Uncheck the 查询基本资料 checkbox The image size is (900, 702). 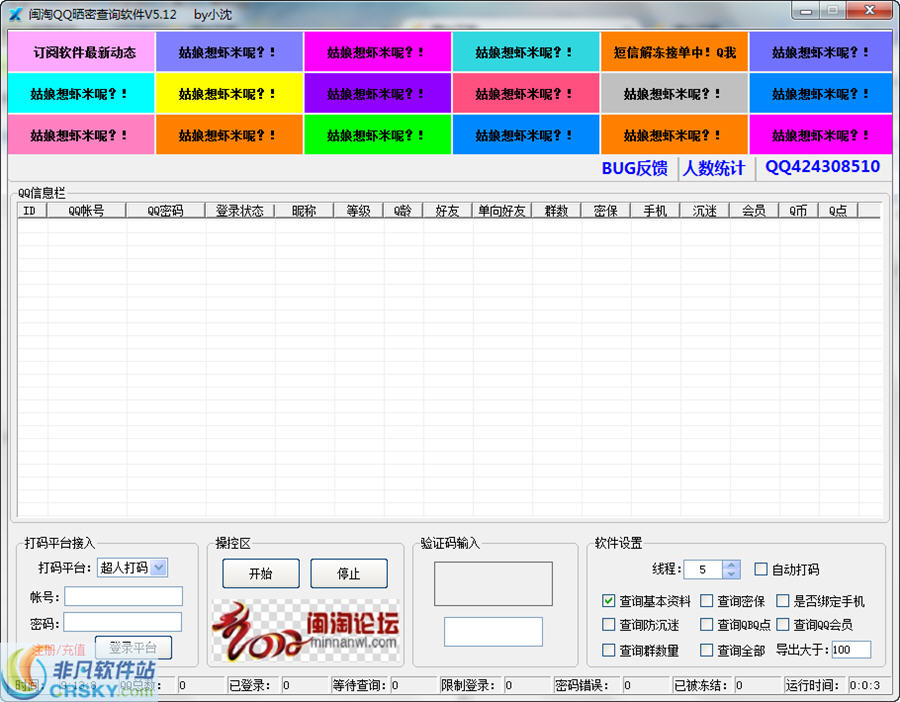[608, 600]
